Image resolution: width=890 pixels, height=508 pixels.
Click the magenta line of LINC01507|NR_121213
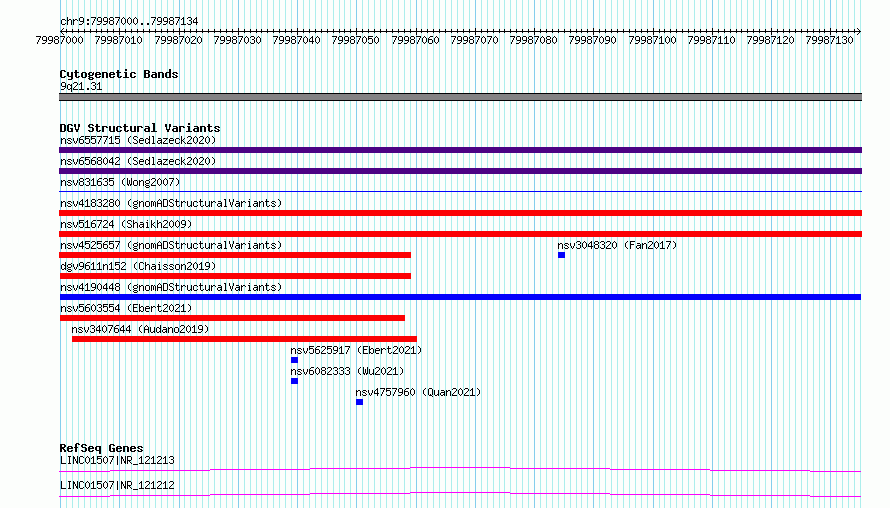click(x=460, y=469)
